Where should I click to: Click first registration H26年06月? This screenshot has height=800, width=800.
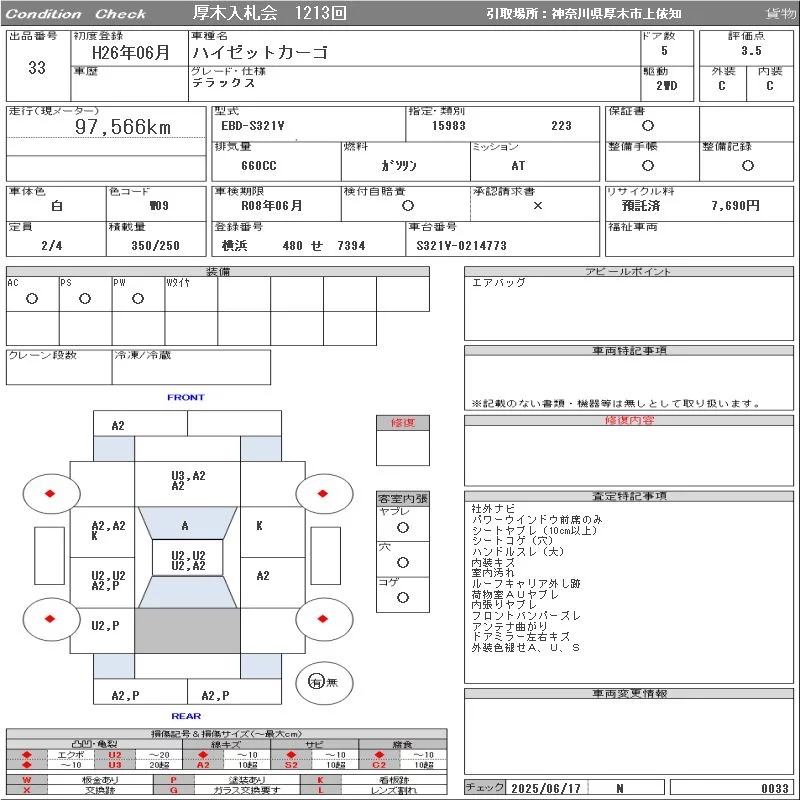(x=130, y=52)
